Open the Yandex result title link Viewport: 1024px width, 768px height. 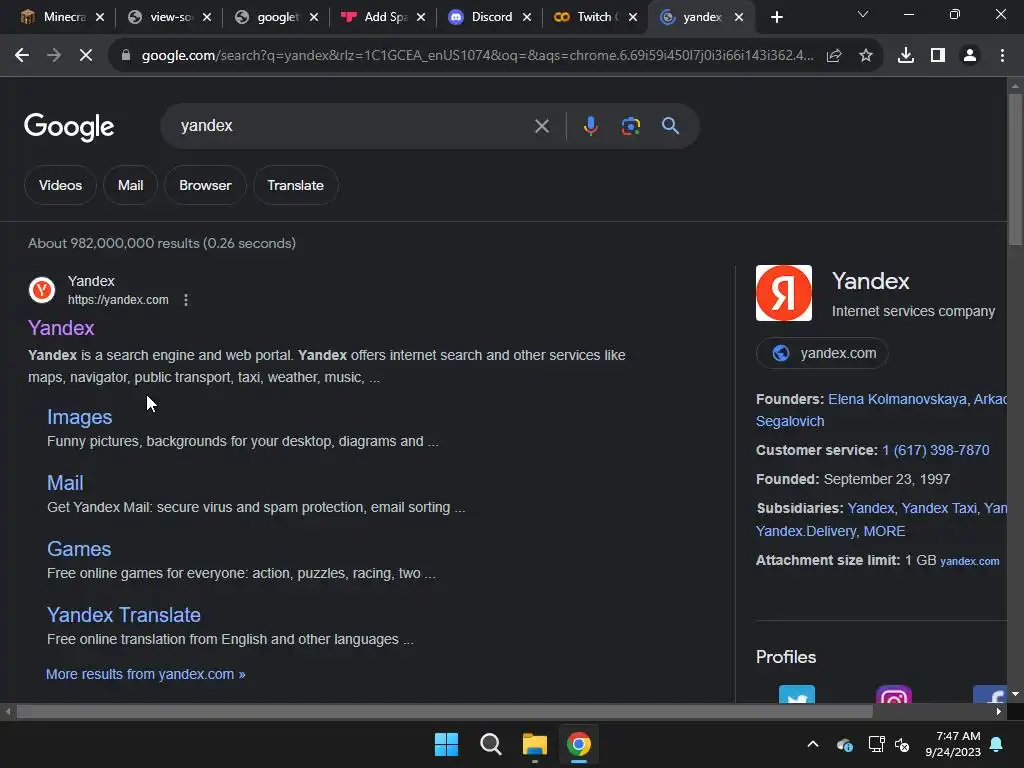pyautogui.click(x=61, y=328)
